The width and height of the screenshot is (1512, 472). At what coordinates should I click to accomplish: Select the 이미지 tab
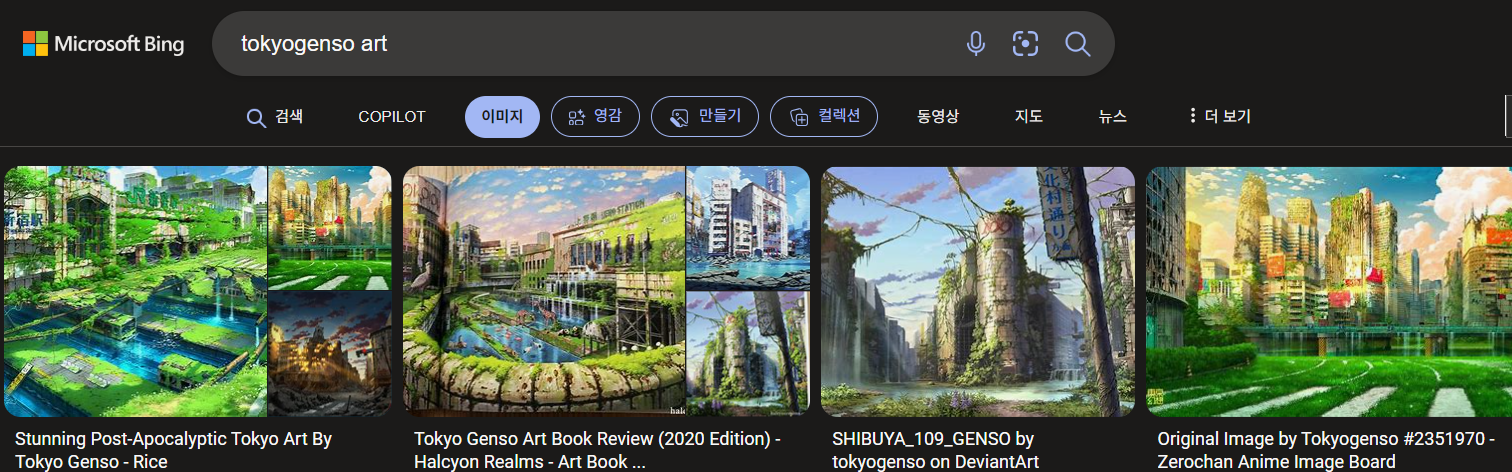(502, 117)
